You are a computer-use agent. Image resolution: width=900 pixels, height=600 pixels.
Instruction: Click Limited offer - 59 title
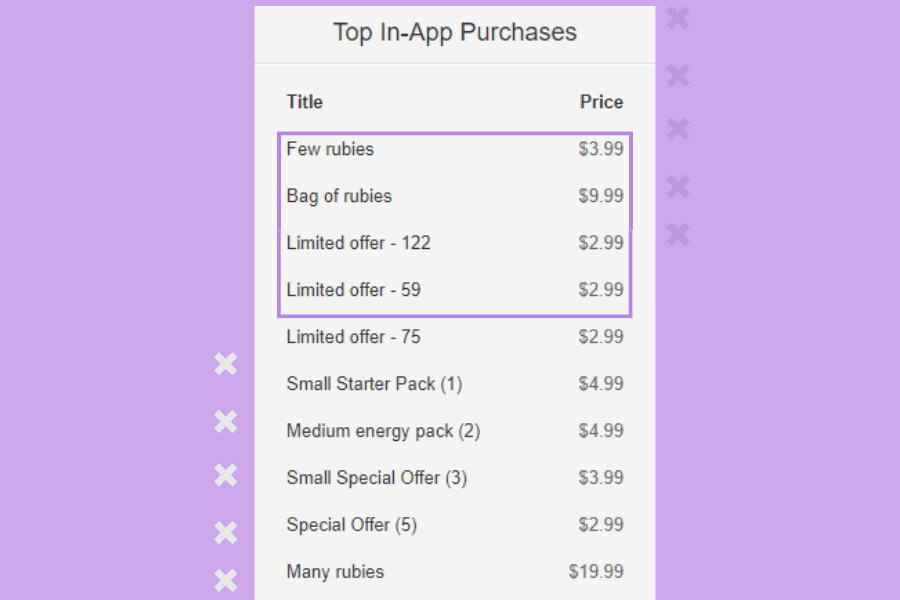[x=353, y=290]
